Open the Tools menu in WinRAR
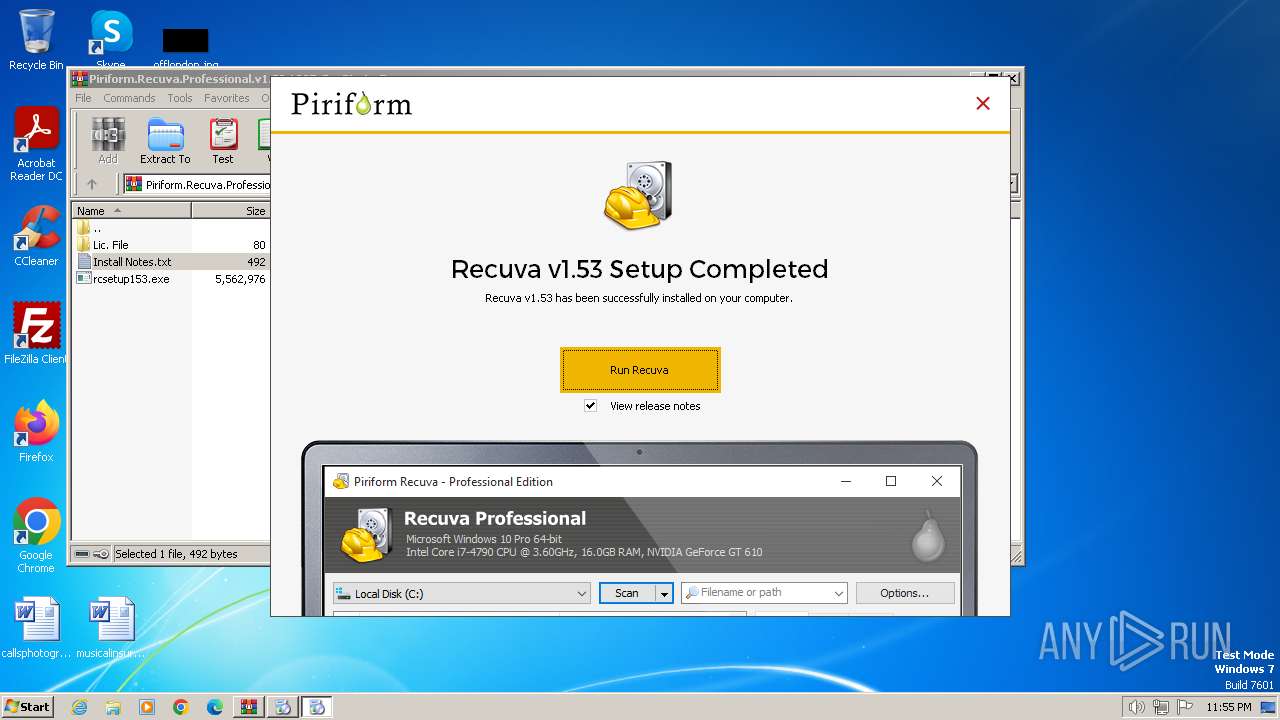 (180, 98)
